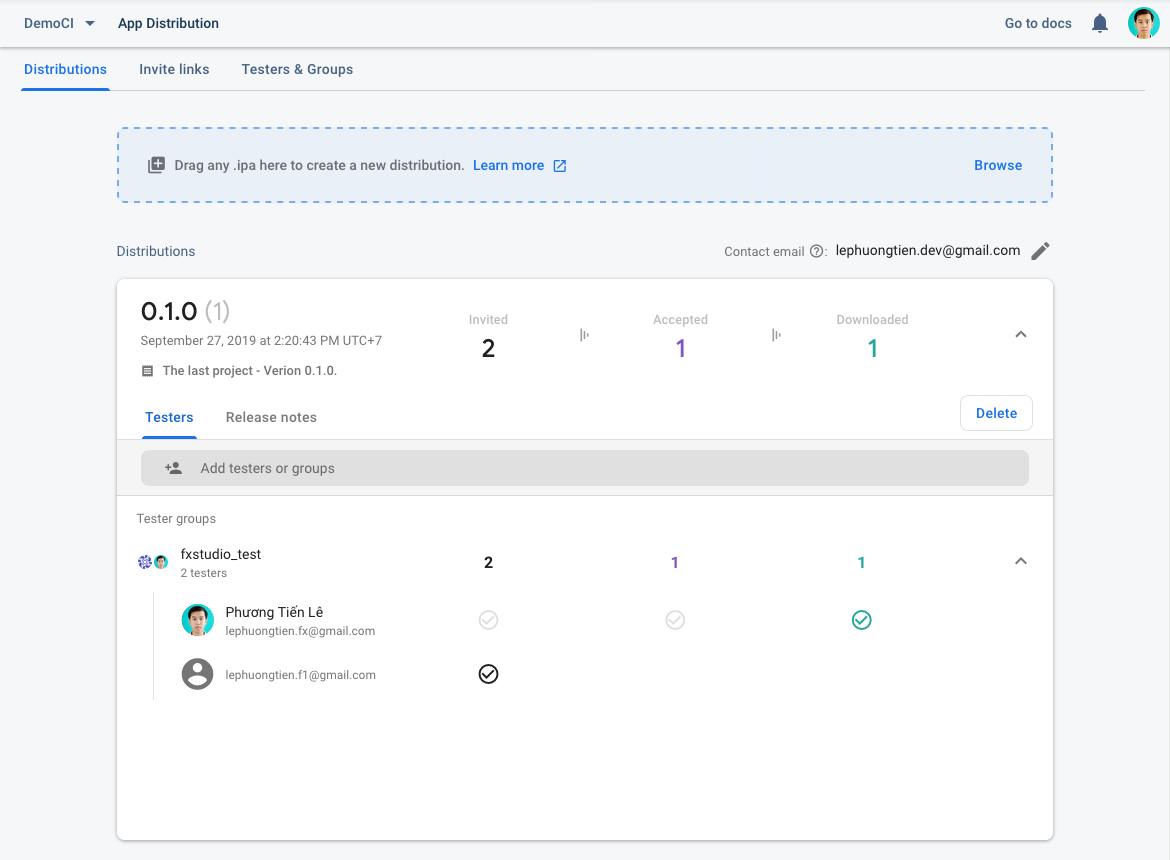Click the Learn more link

(x=508, y=166)
